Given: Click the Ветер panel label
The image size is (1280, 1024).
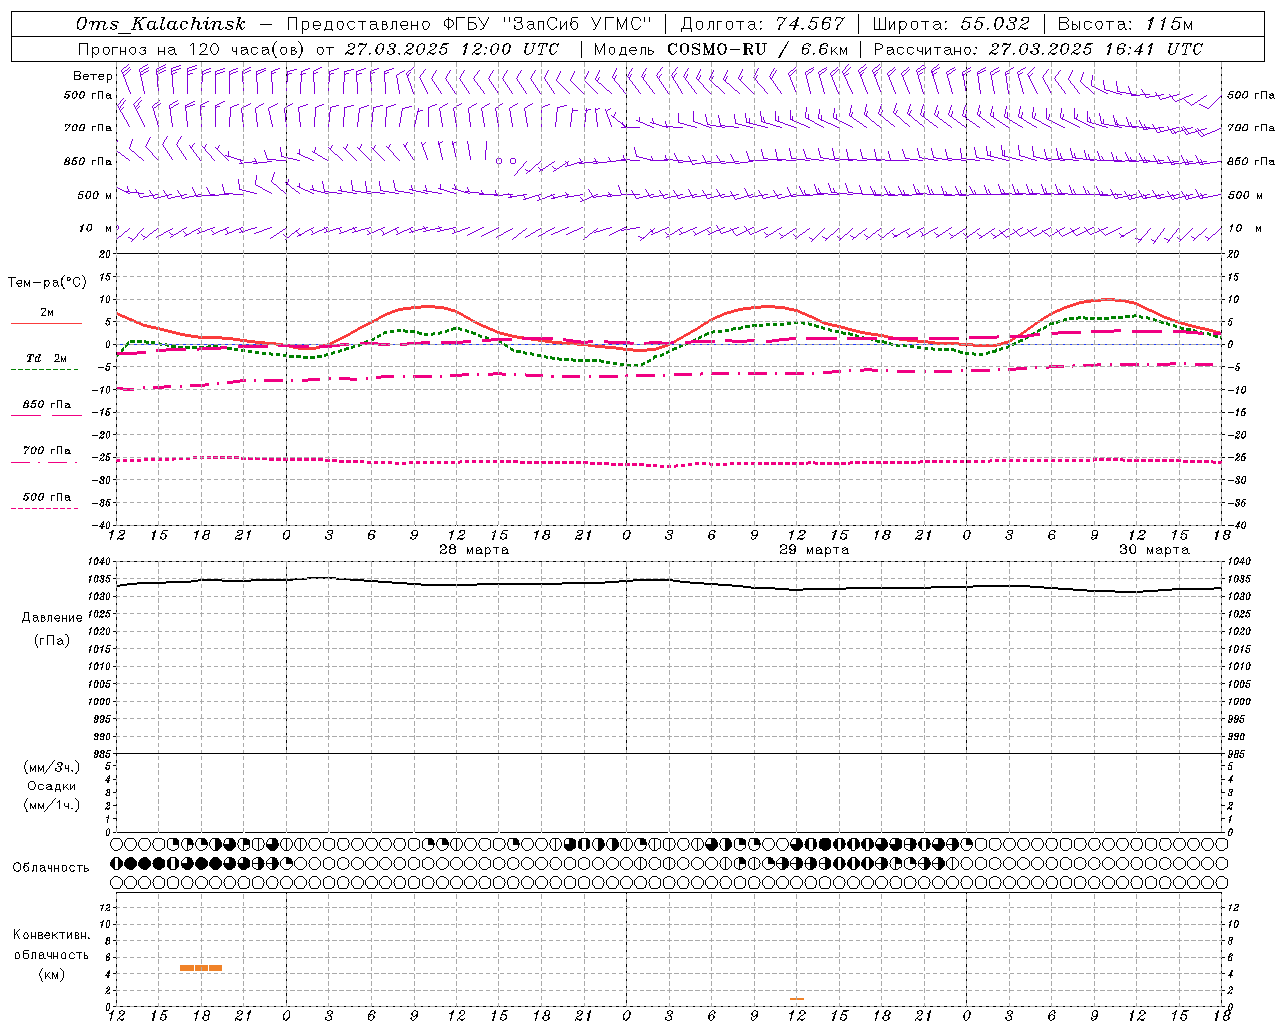Looking at the screenshot, I should click(93, 76).
